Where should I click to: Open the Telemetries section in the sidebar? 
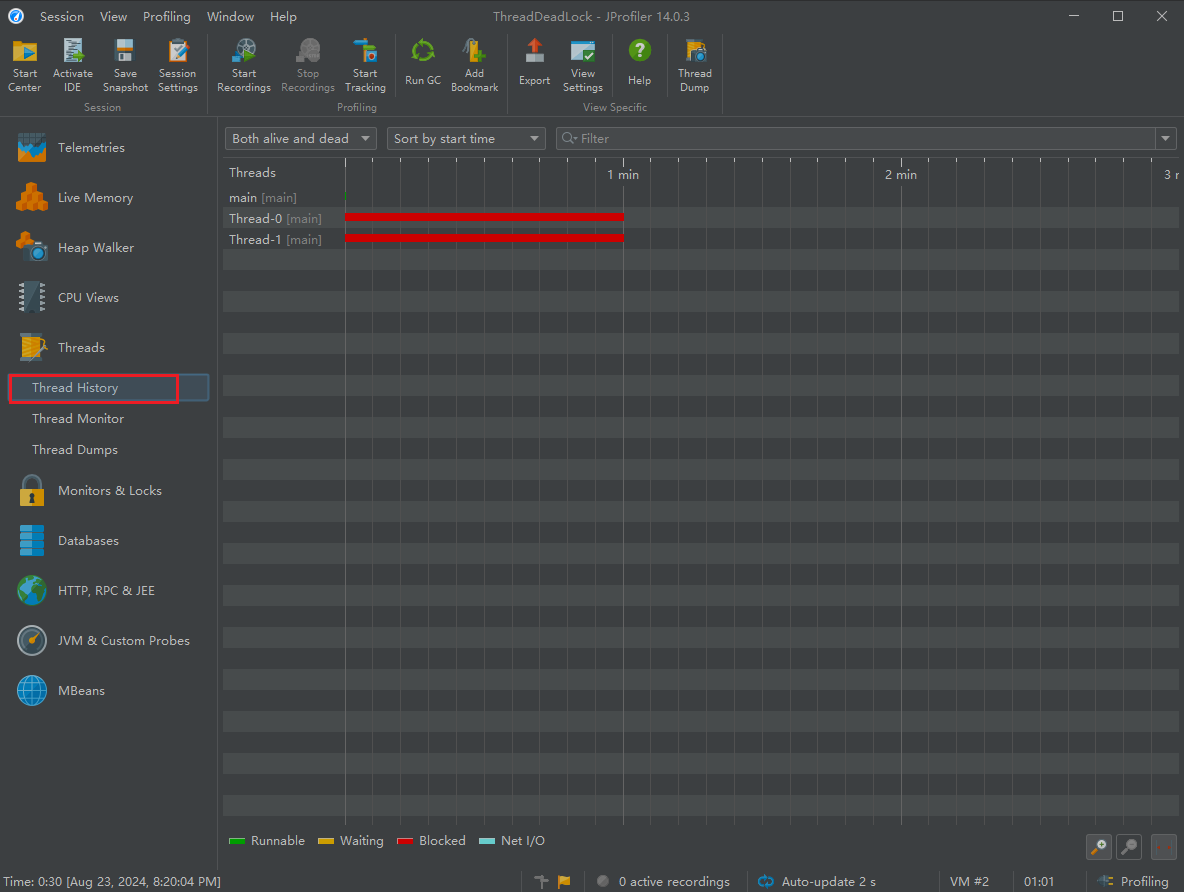pyautogui.click(x=109, y=147)
